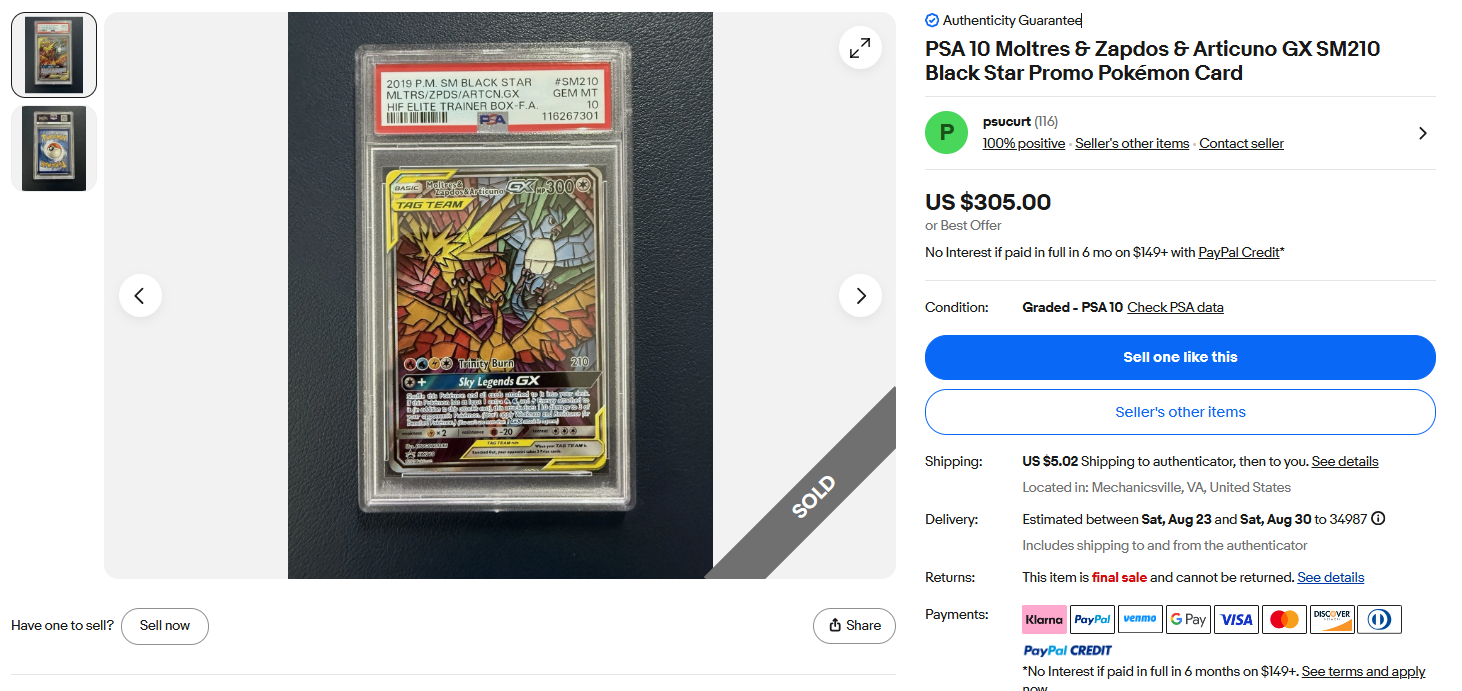The height and width of the screenshot is (691, 1462).
Task: Show the next listing photo
Action: [x=860, y=296]
